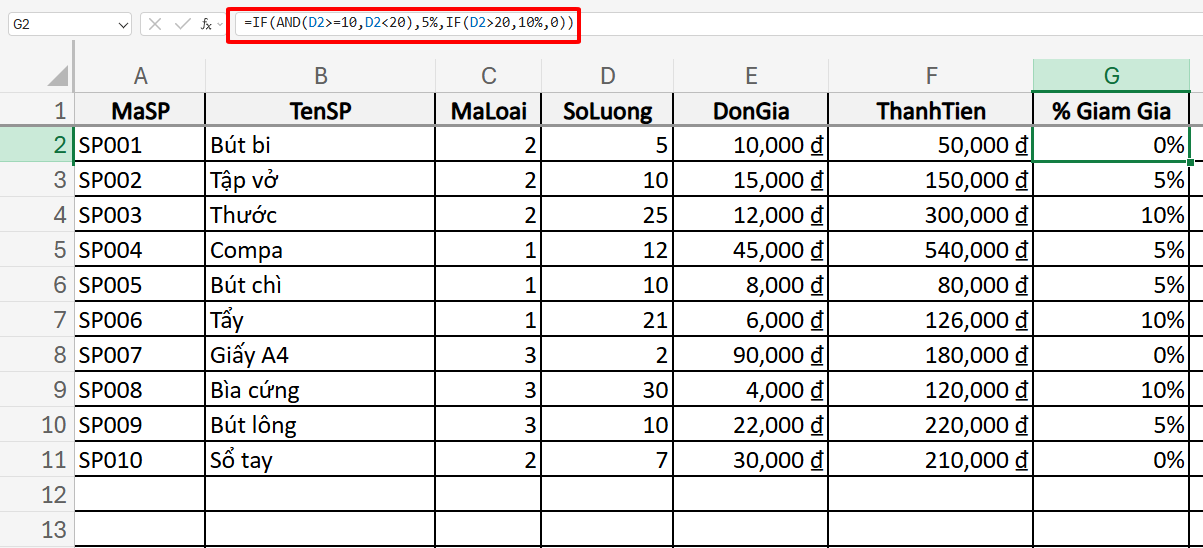Select column G header

[x=1111, y=76]
